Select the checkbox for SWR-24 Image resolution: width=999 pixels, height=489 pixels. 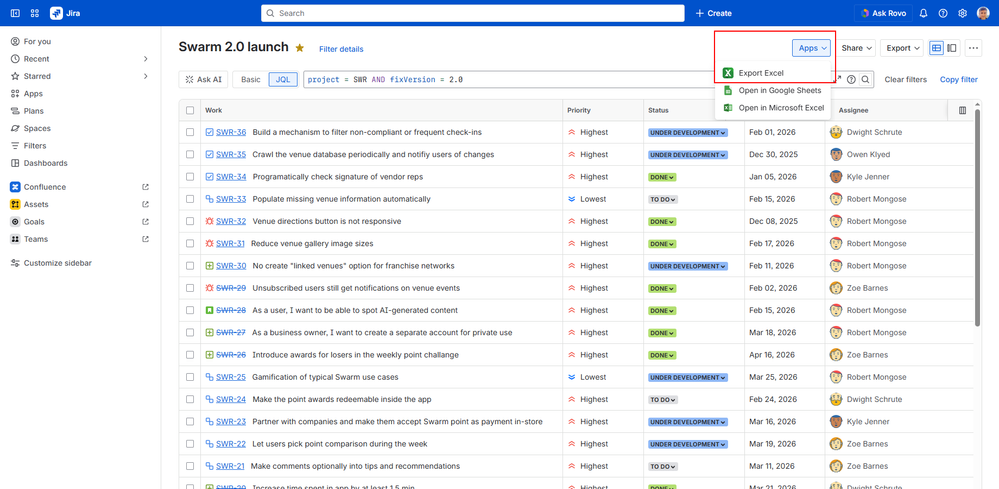[190, 400]
